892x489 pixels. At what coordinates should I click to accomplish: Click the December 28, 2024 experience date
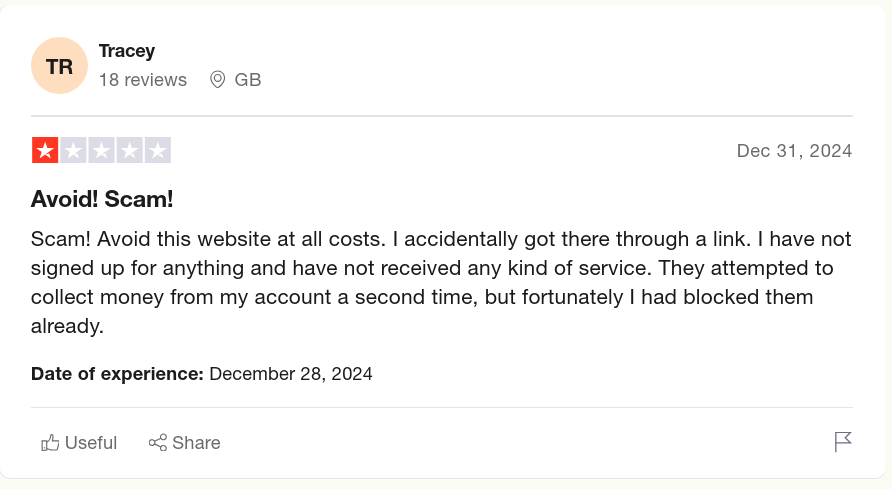click(x=291, y=374)
